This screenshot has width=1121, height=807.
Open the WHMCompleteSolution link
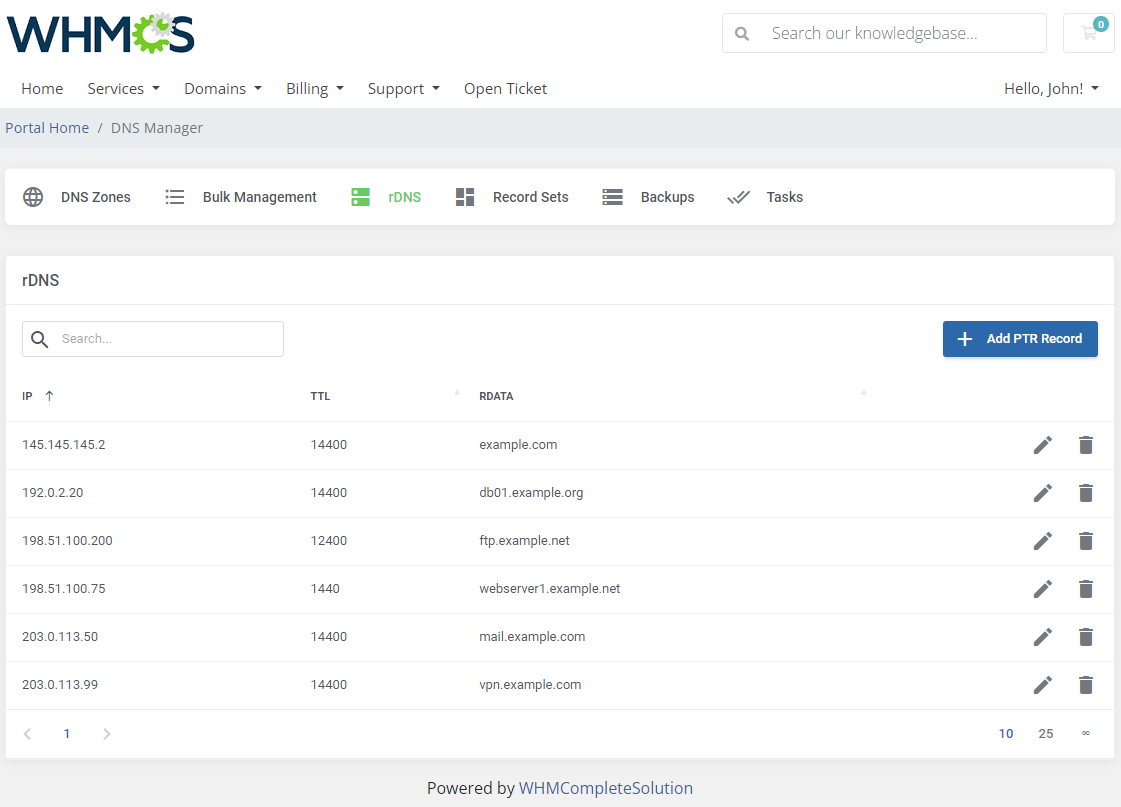click(606, 788)
